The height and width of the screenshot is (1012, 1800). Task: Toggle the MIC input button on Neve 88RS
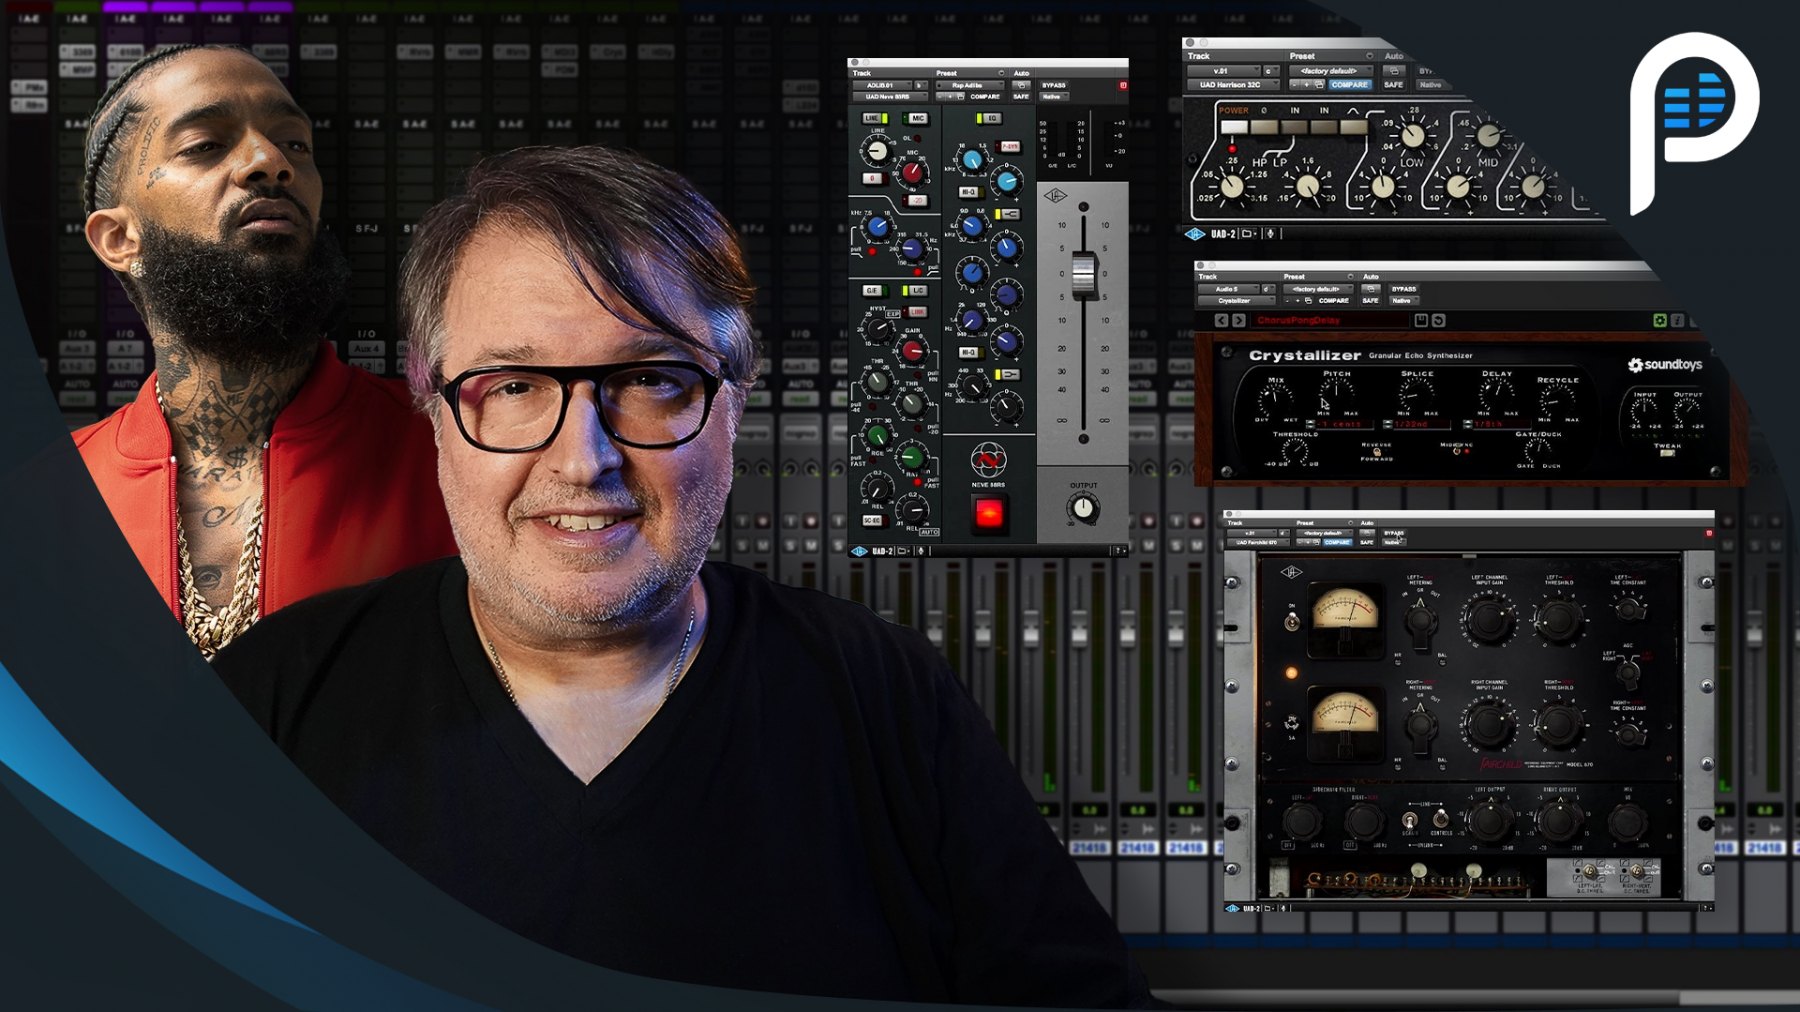point(916,118)
